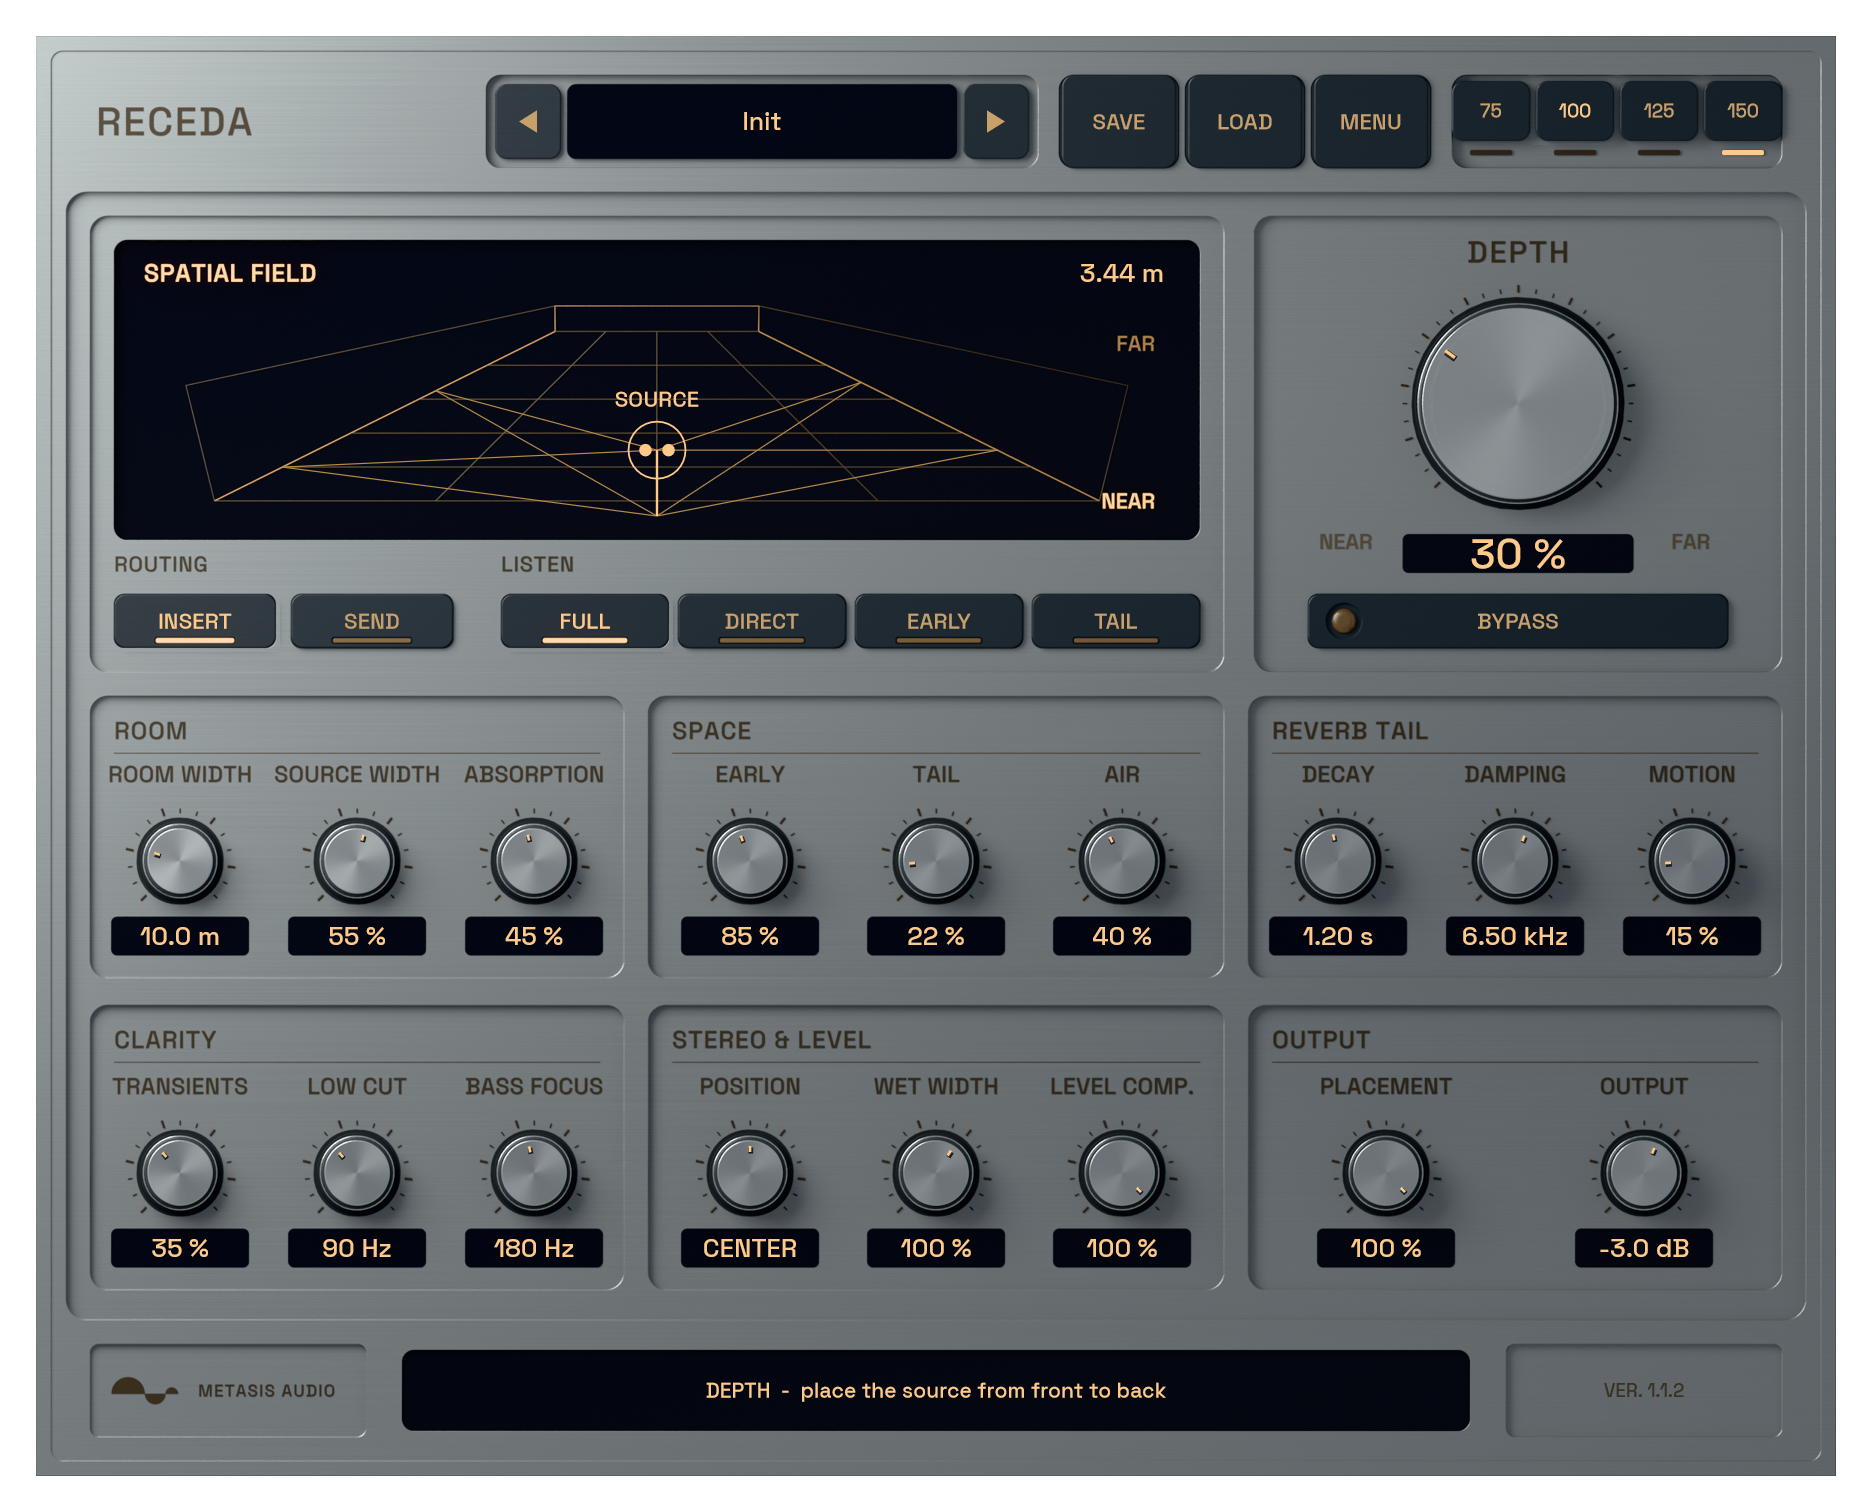Set interface scale to 125
The height and width of the screenshot is (1512, 1872).
pyautogui.click(x=1659, y=111)
